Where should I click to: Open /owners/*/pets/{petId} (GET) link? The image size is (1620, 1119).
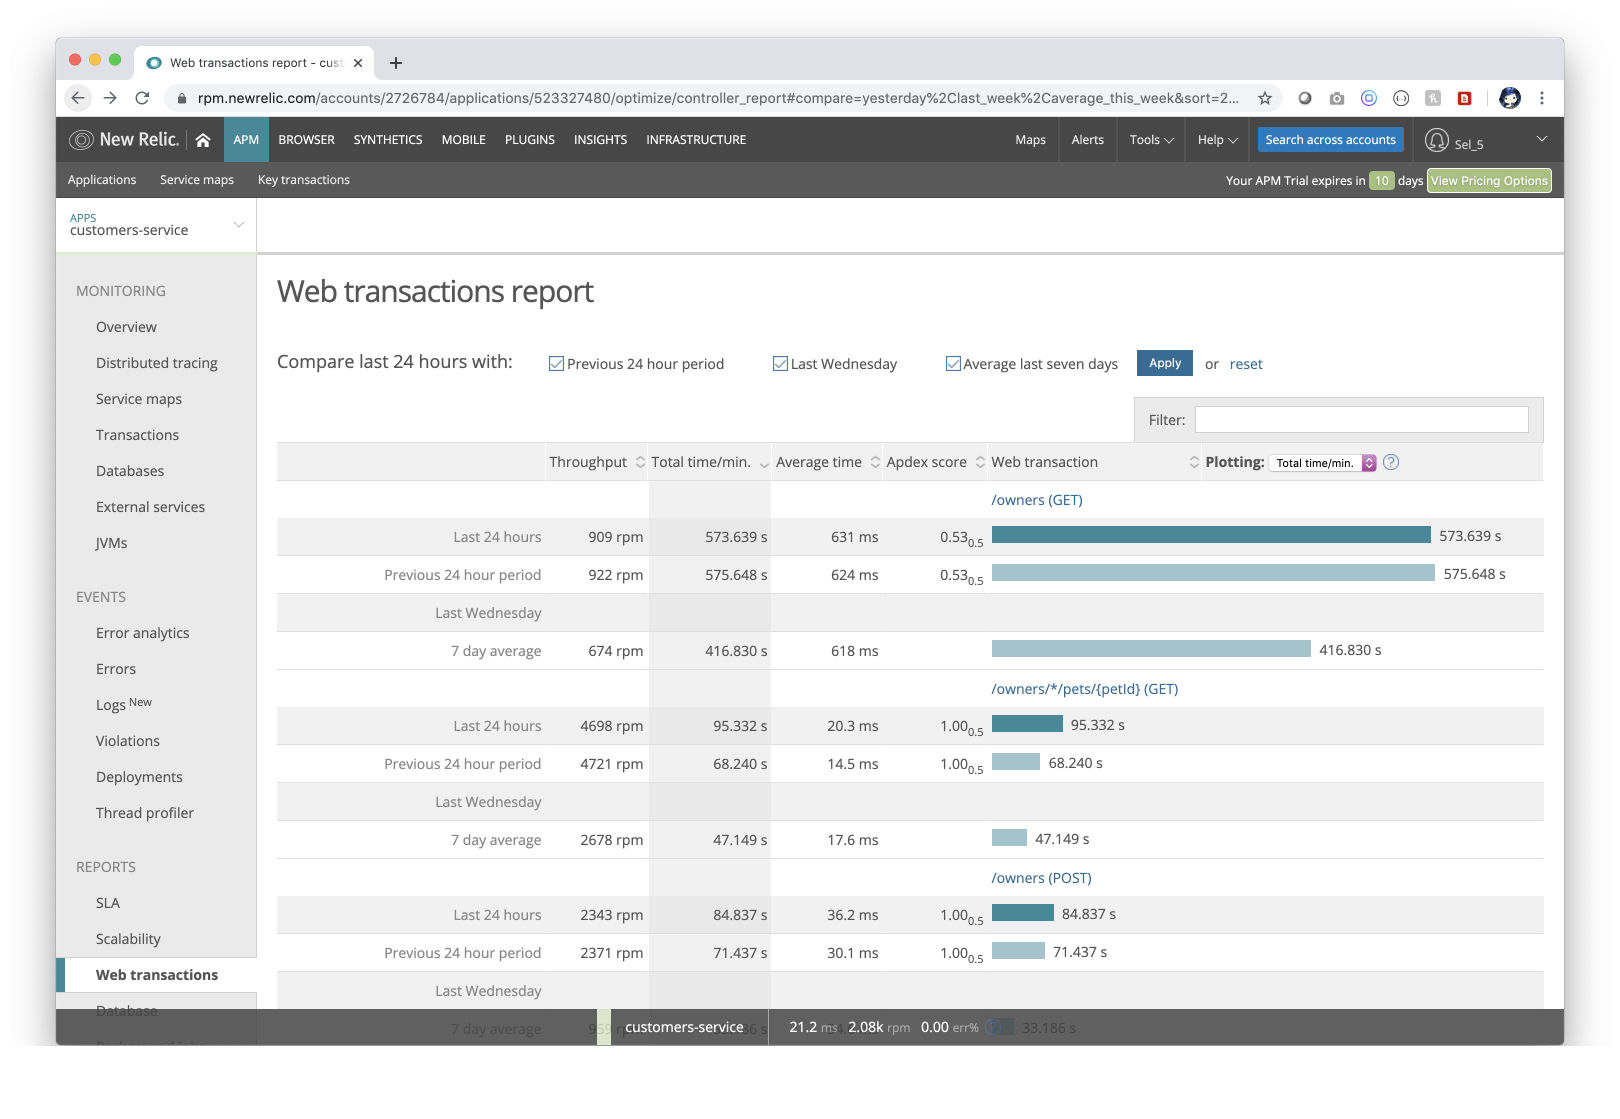(x=1085, y=689)
